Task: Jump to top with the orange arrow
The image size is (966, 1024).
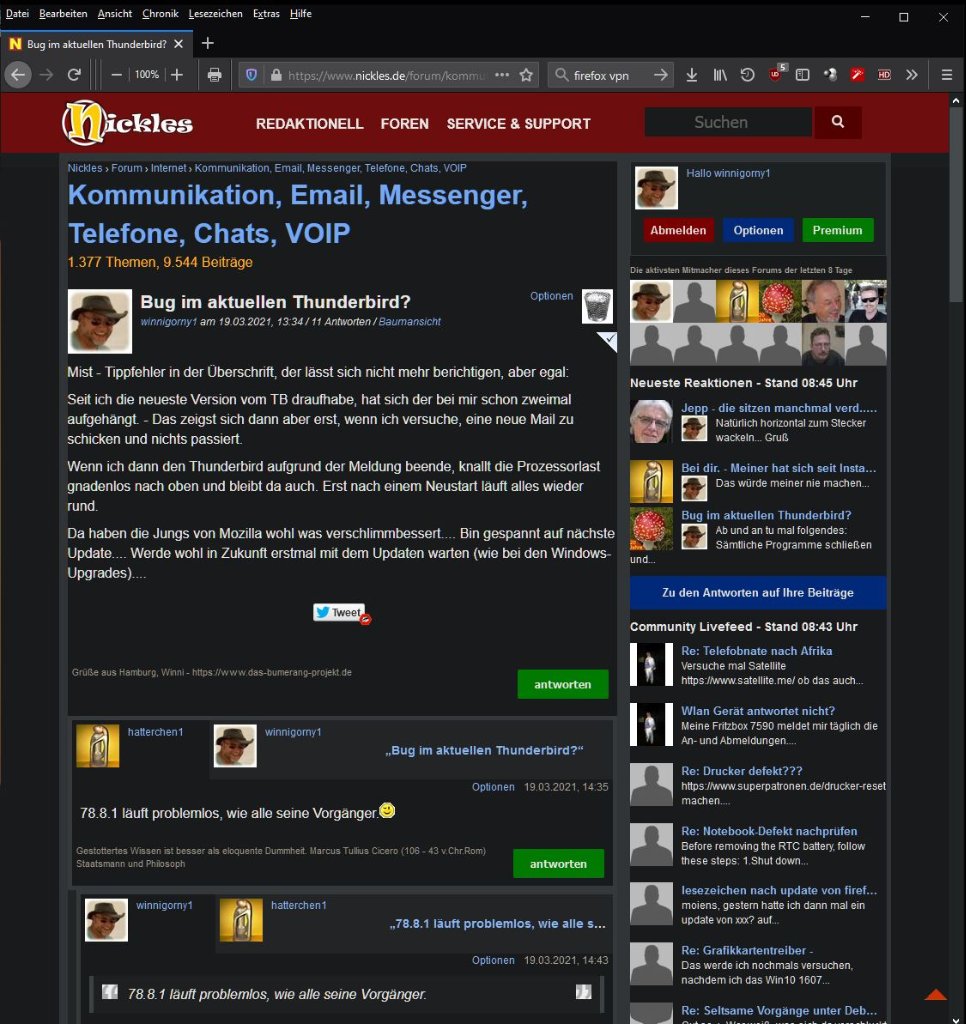Action: [935, 994]
